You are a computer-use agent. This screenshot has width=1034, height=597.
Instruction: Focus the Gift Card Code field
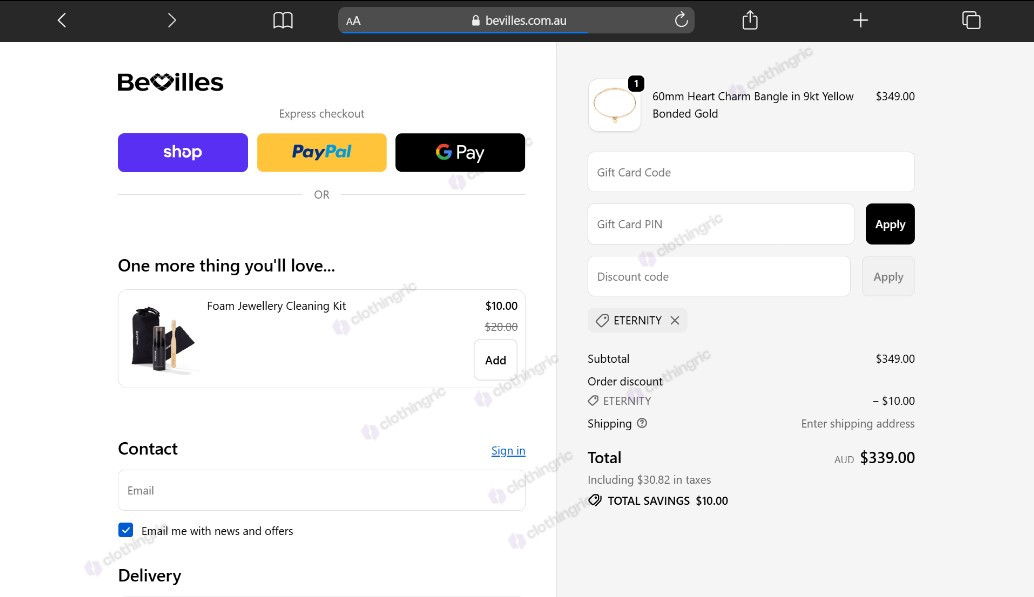pos(751,172)
